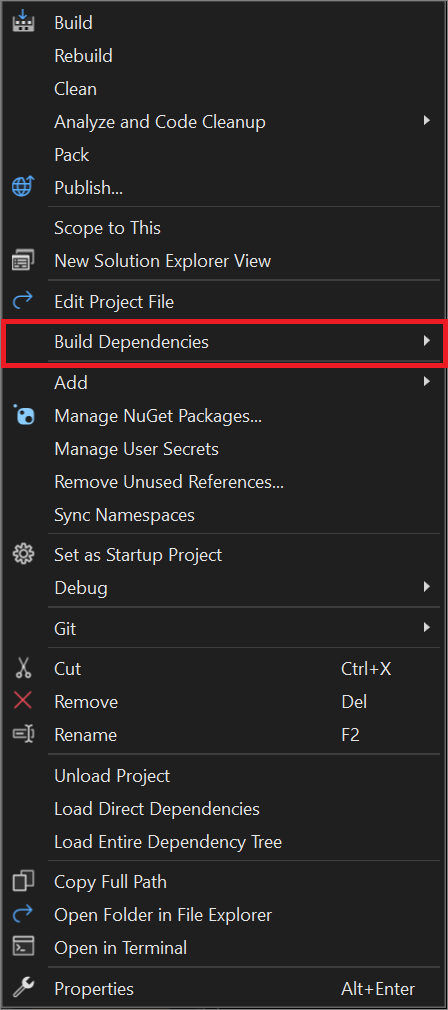Viewport: 448px width, 1010px height.
Task: Click the wrench Properties icon
Action: [x=24, y=988]
